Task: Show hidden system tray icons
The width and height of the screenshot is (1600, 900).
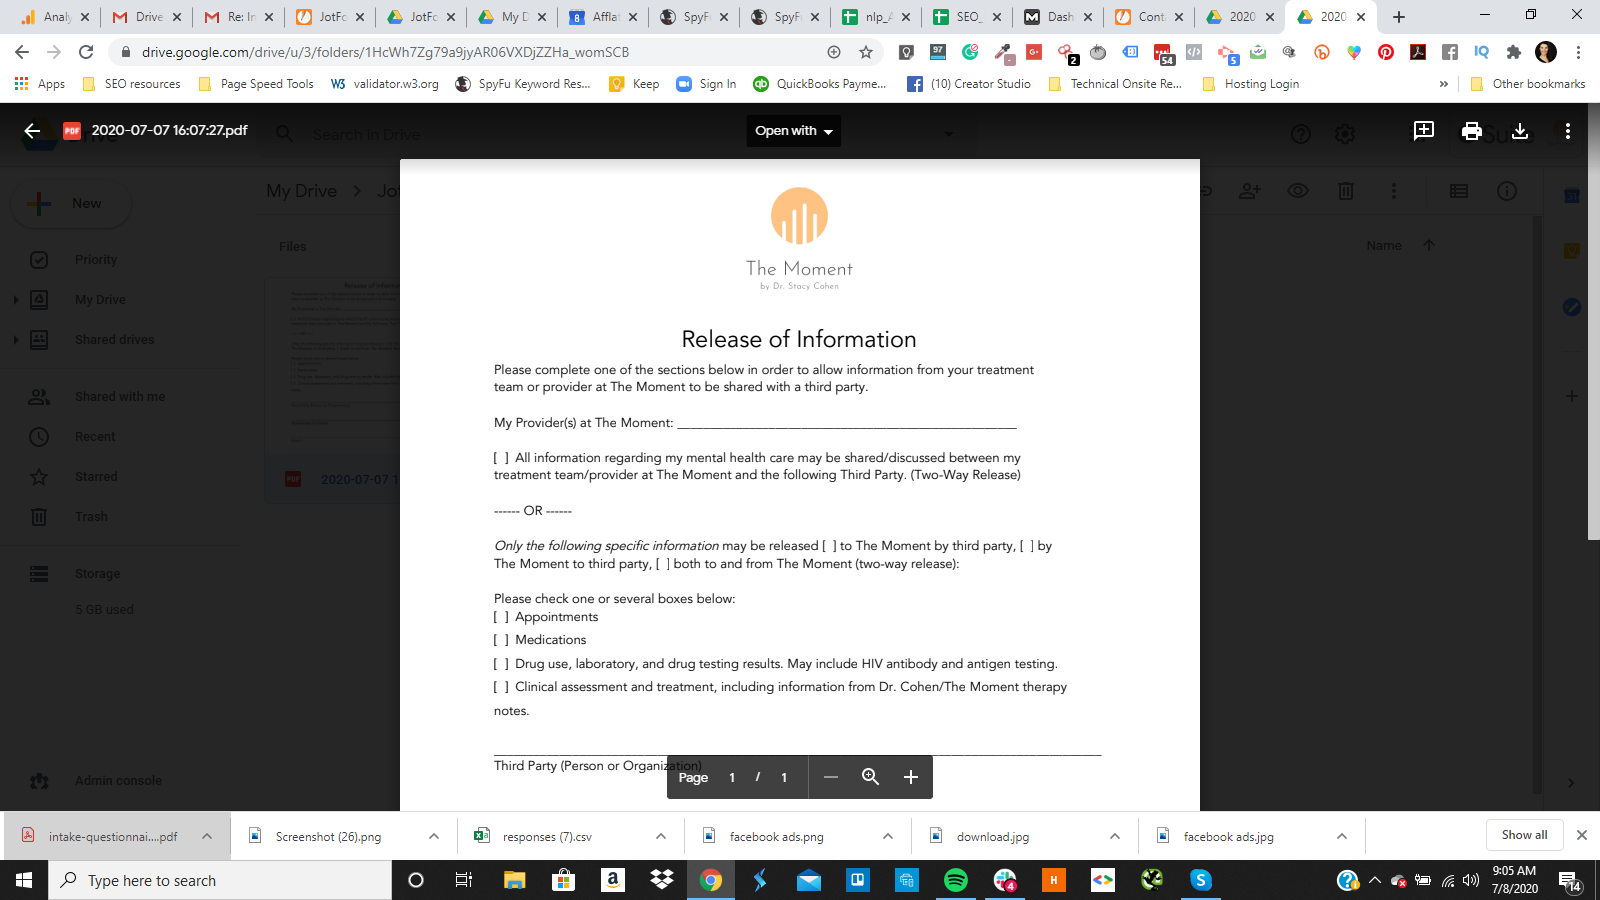Action: [1374, 881]
